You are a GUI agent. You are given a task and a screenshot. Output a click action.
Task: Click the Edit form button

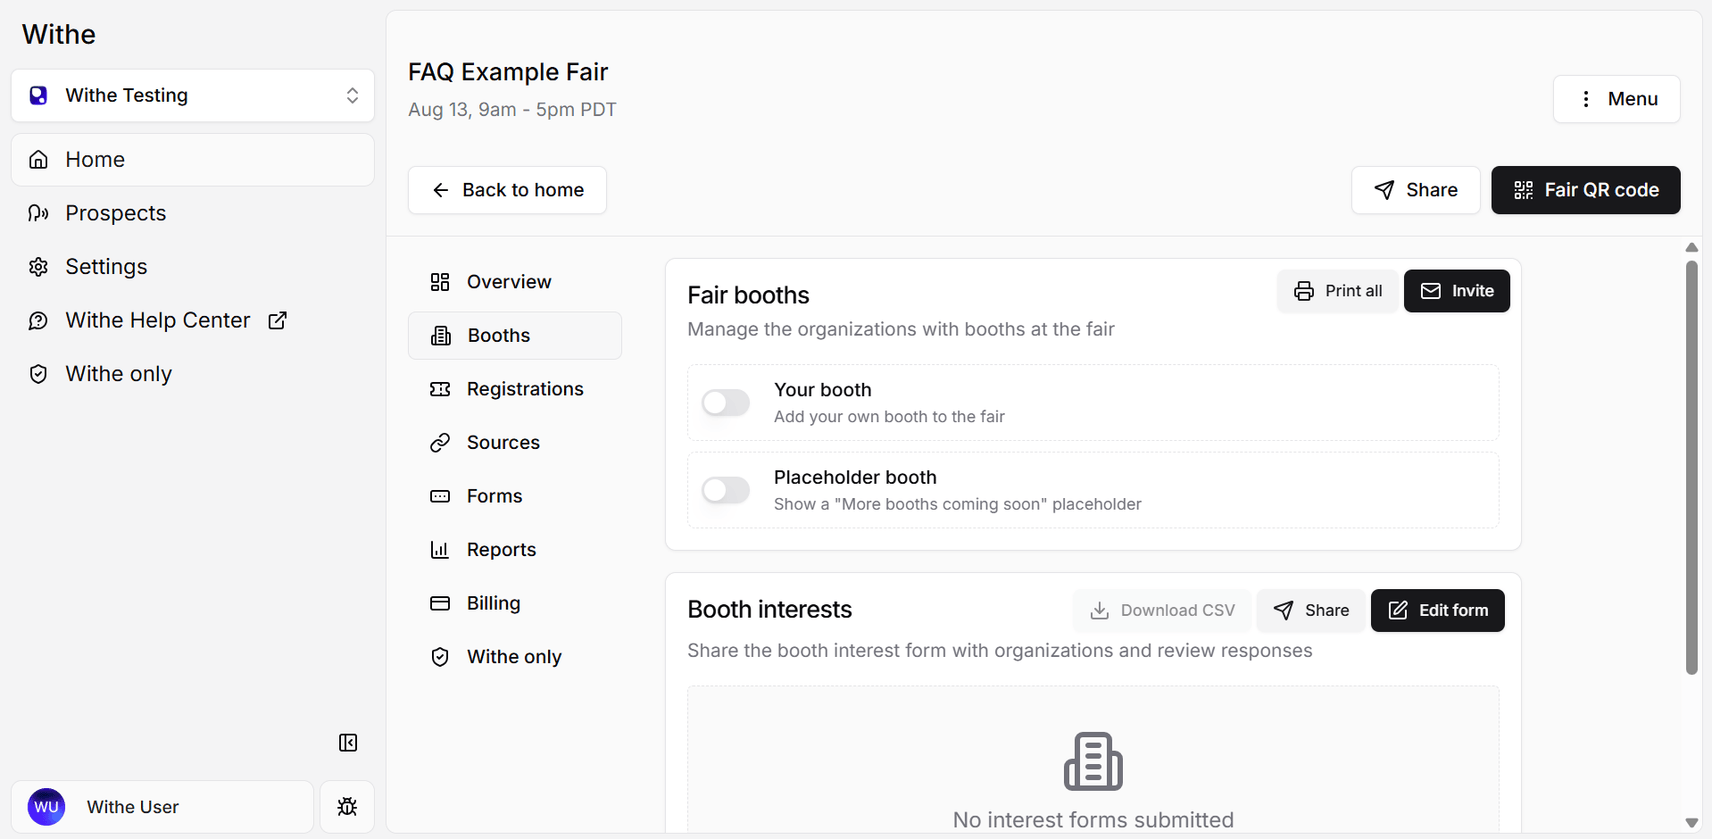click(1438, 611)
